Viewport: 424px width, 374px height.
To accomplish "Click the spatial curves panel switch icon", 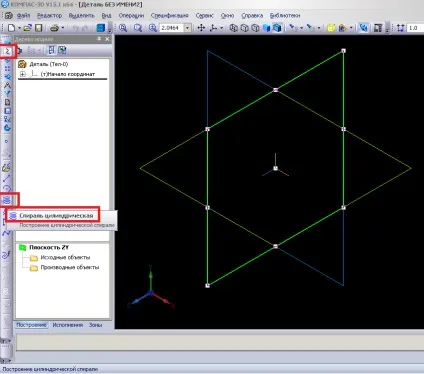I will (7, 51).
